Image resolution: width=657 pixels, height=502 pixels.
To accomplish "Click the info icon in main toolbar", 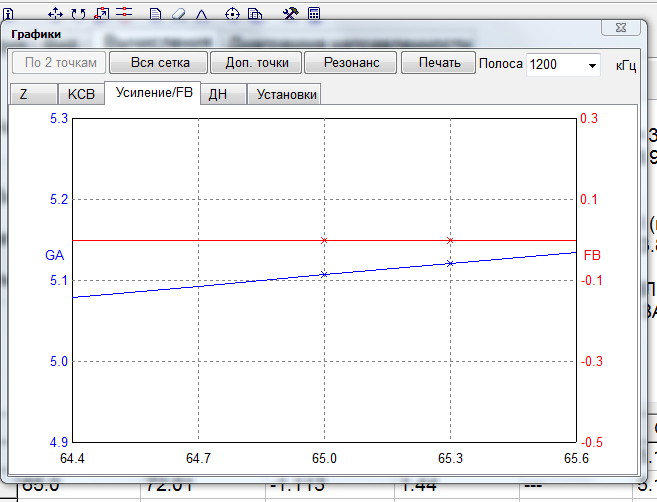I will click(x=8, y=15).
